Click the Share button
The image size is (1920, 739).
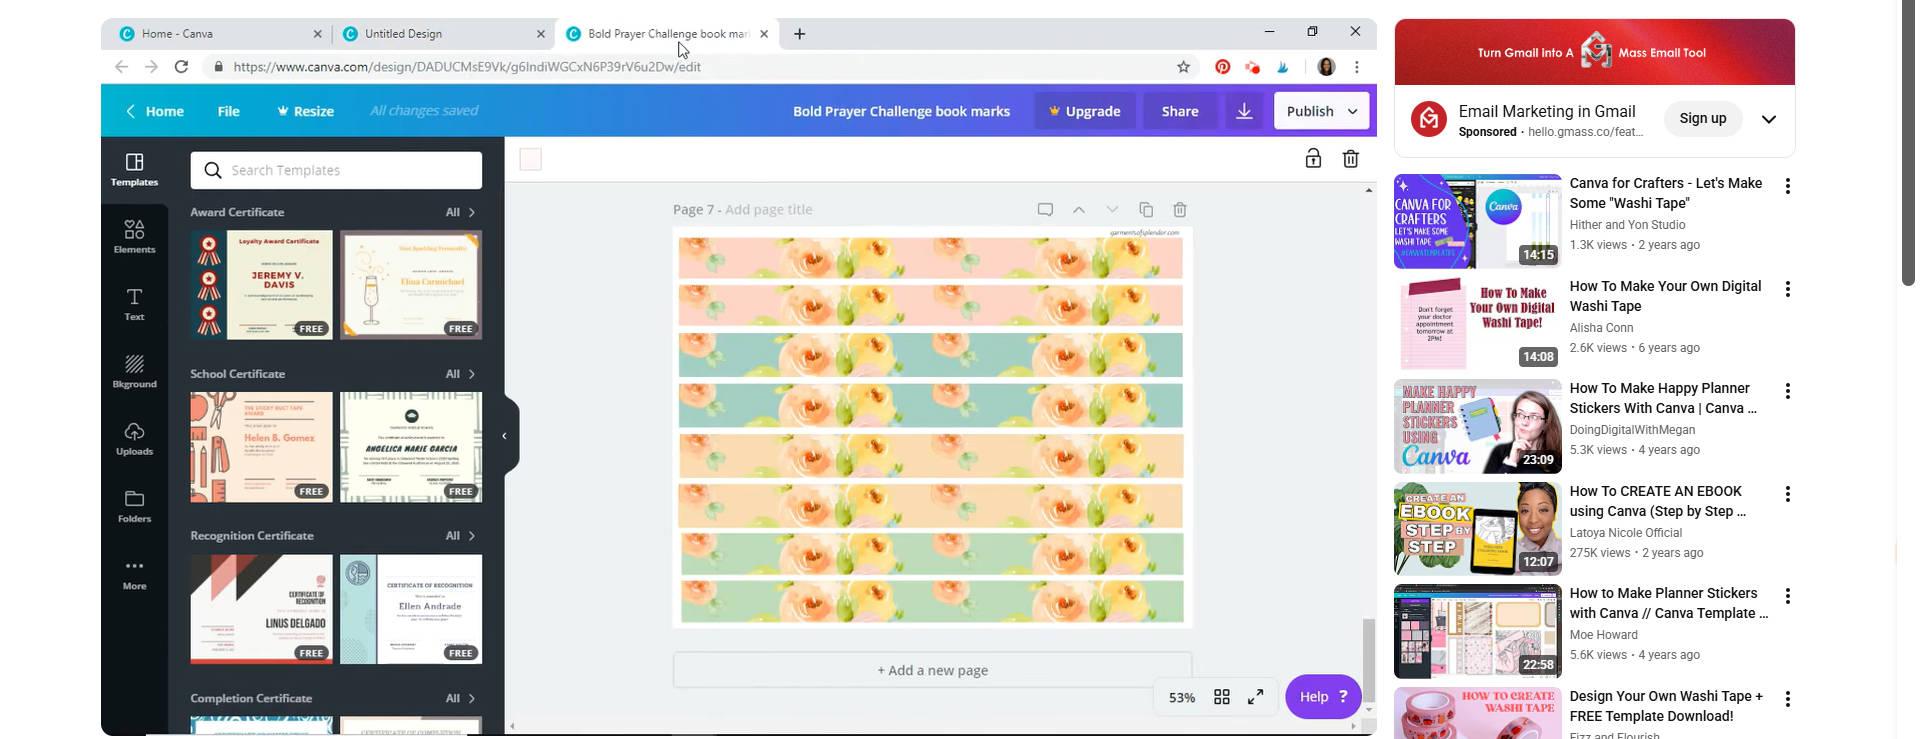click(1180, 111)
